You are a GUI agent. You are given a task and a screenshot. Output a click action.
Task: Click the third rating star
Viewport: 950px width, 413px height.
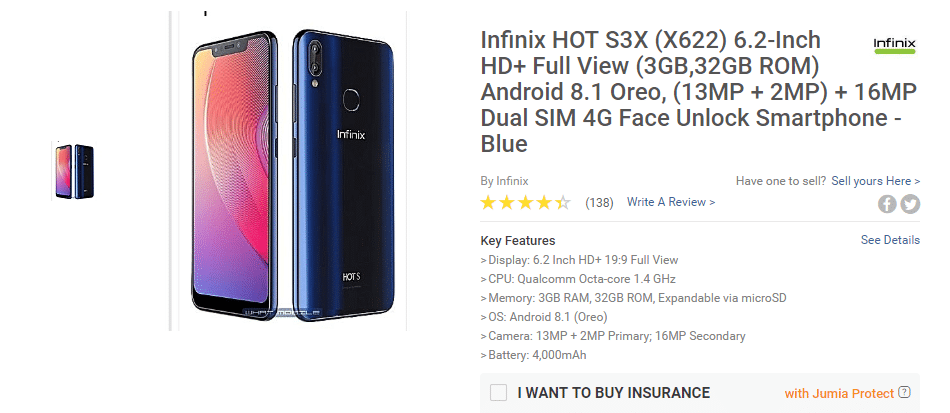(x=525, y=202)
